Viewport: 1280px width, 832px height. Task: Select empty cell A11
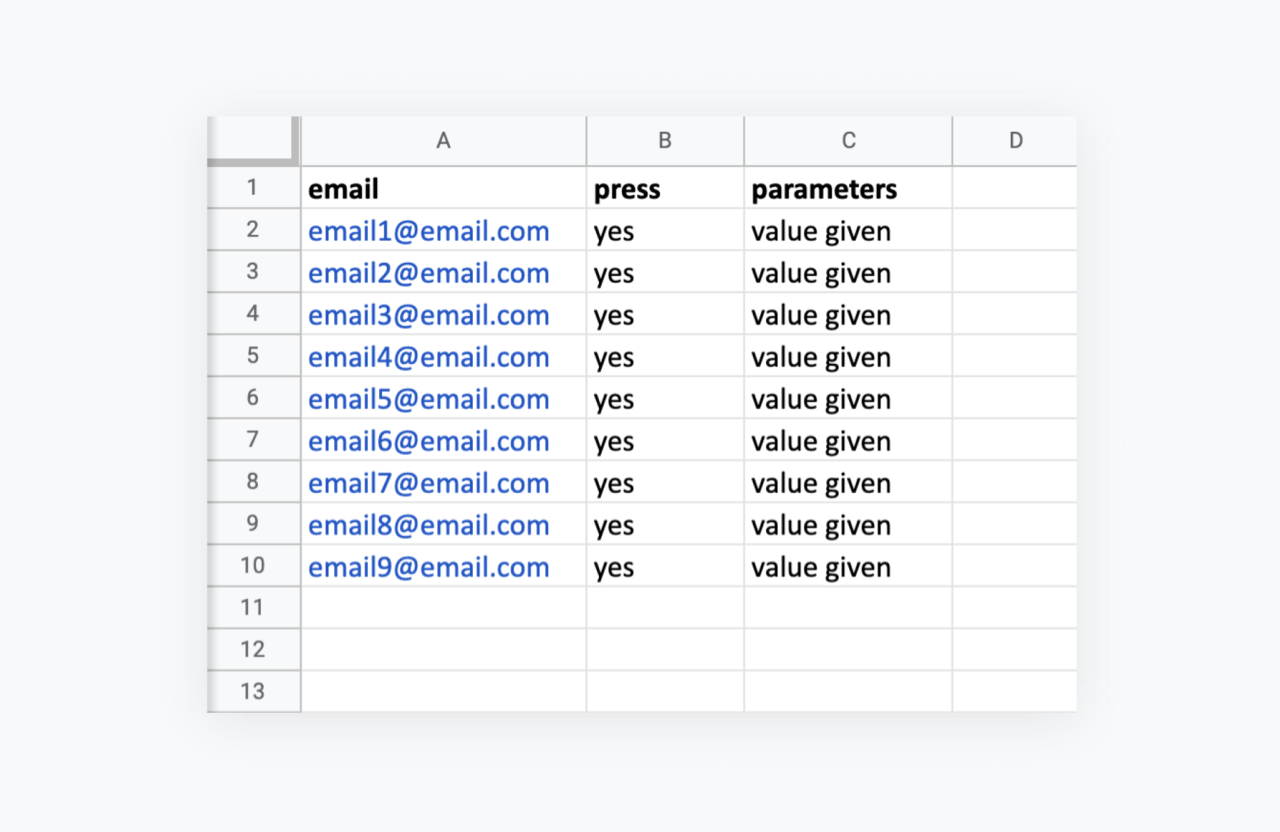pos(443,607)
